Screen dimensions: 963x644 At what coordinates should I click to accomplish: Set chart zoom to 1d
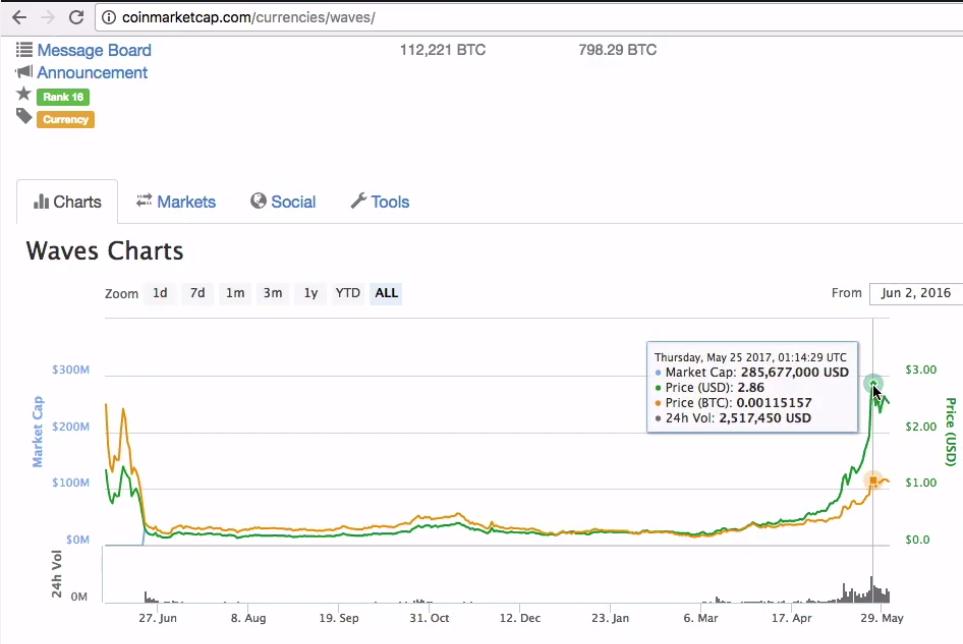(x=160, y=293)
